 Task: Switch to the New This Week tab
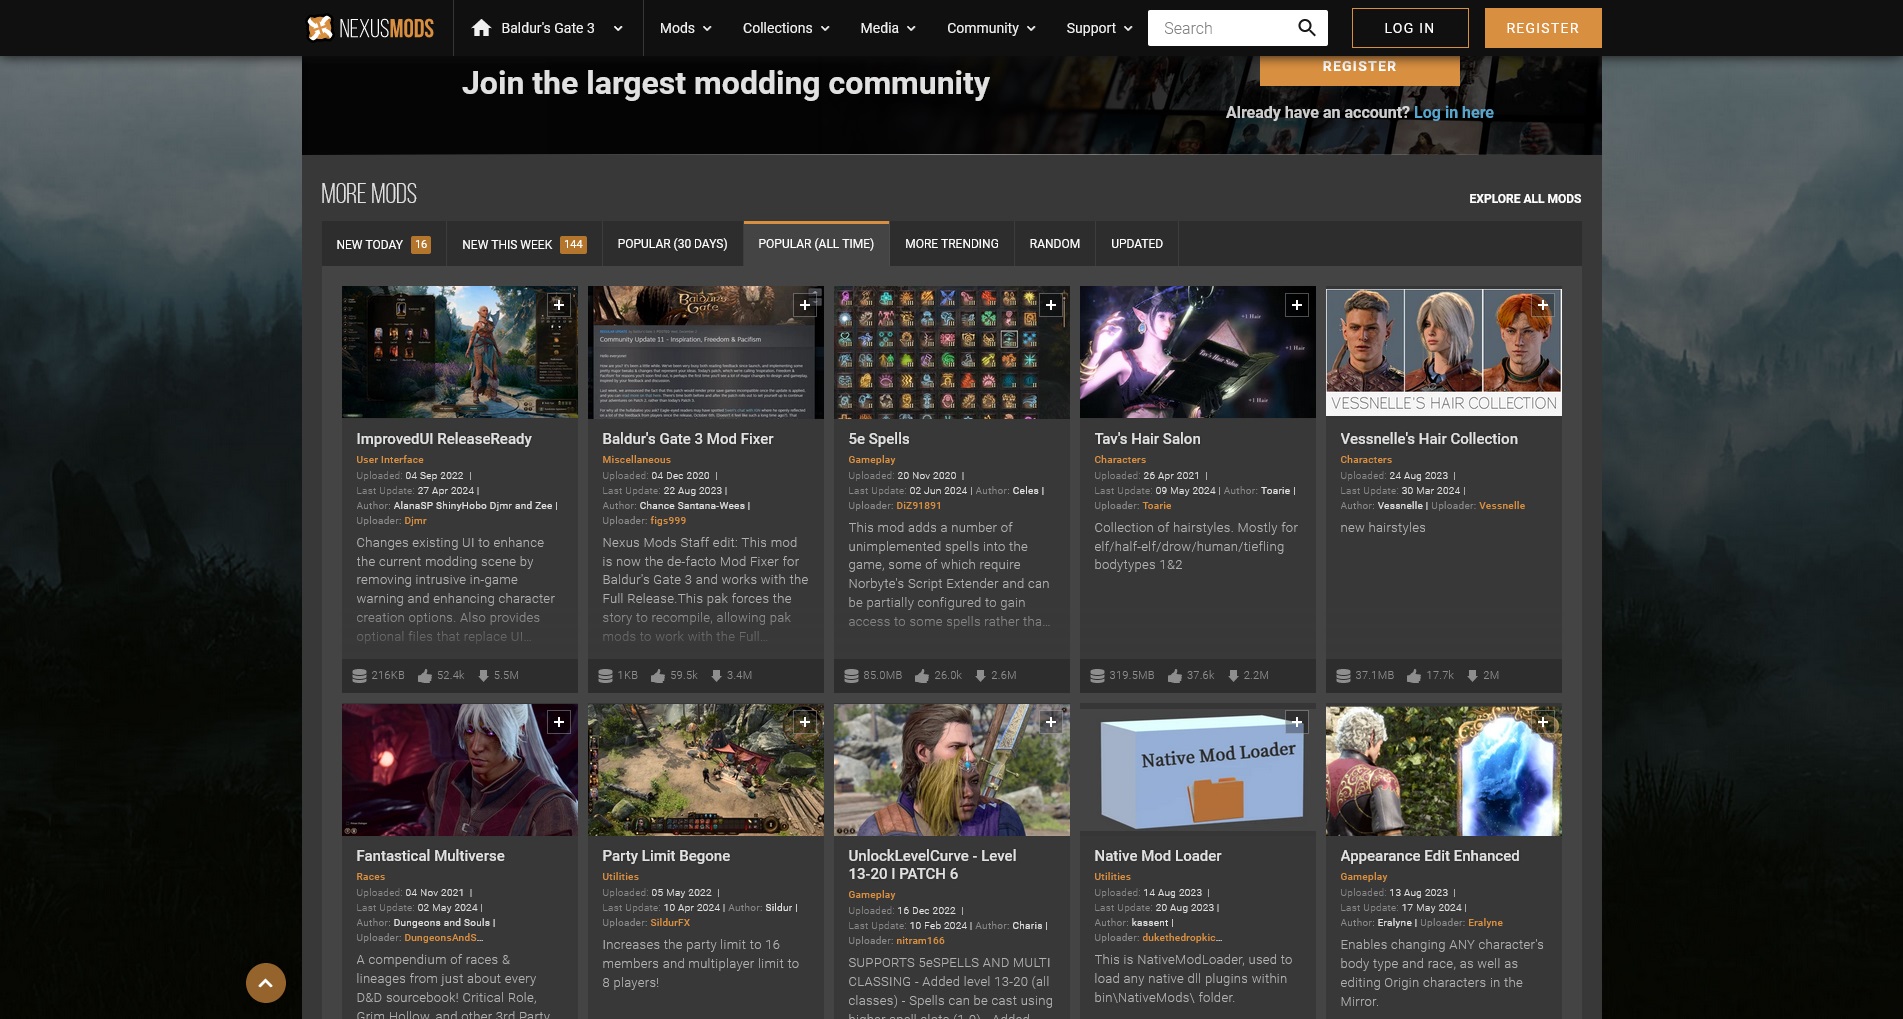(523, 244)
